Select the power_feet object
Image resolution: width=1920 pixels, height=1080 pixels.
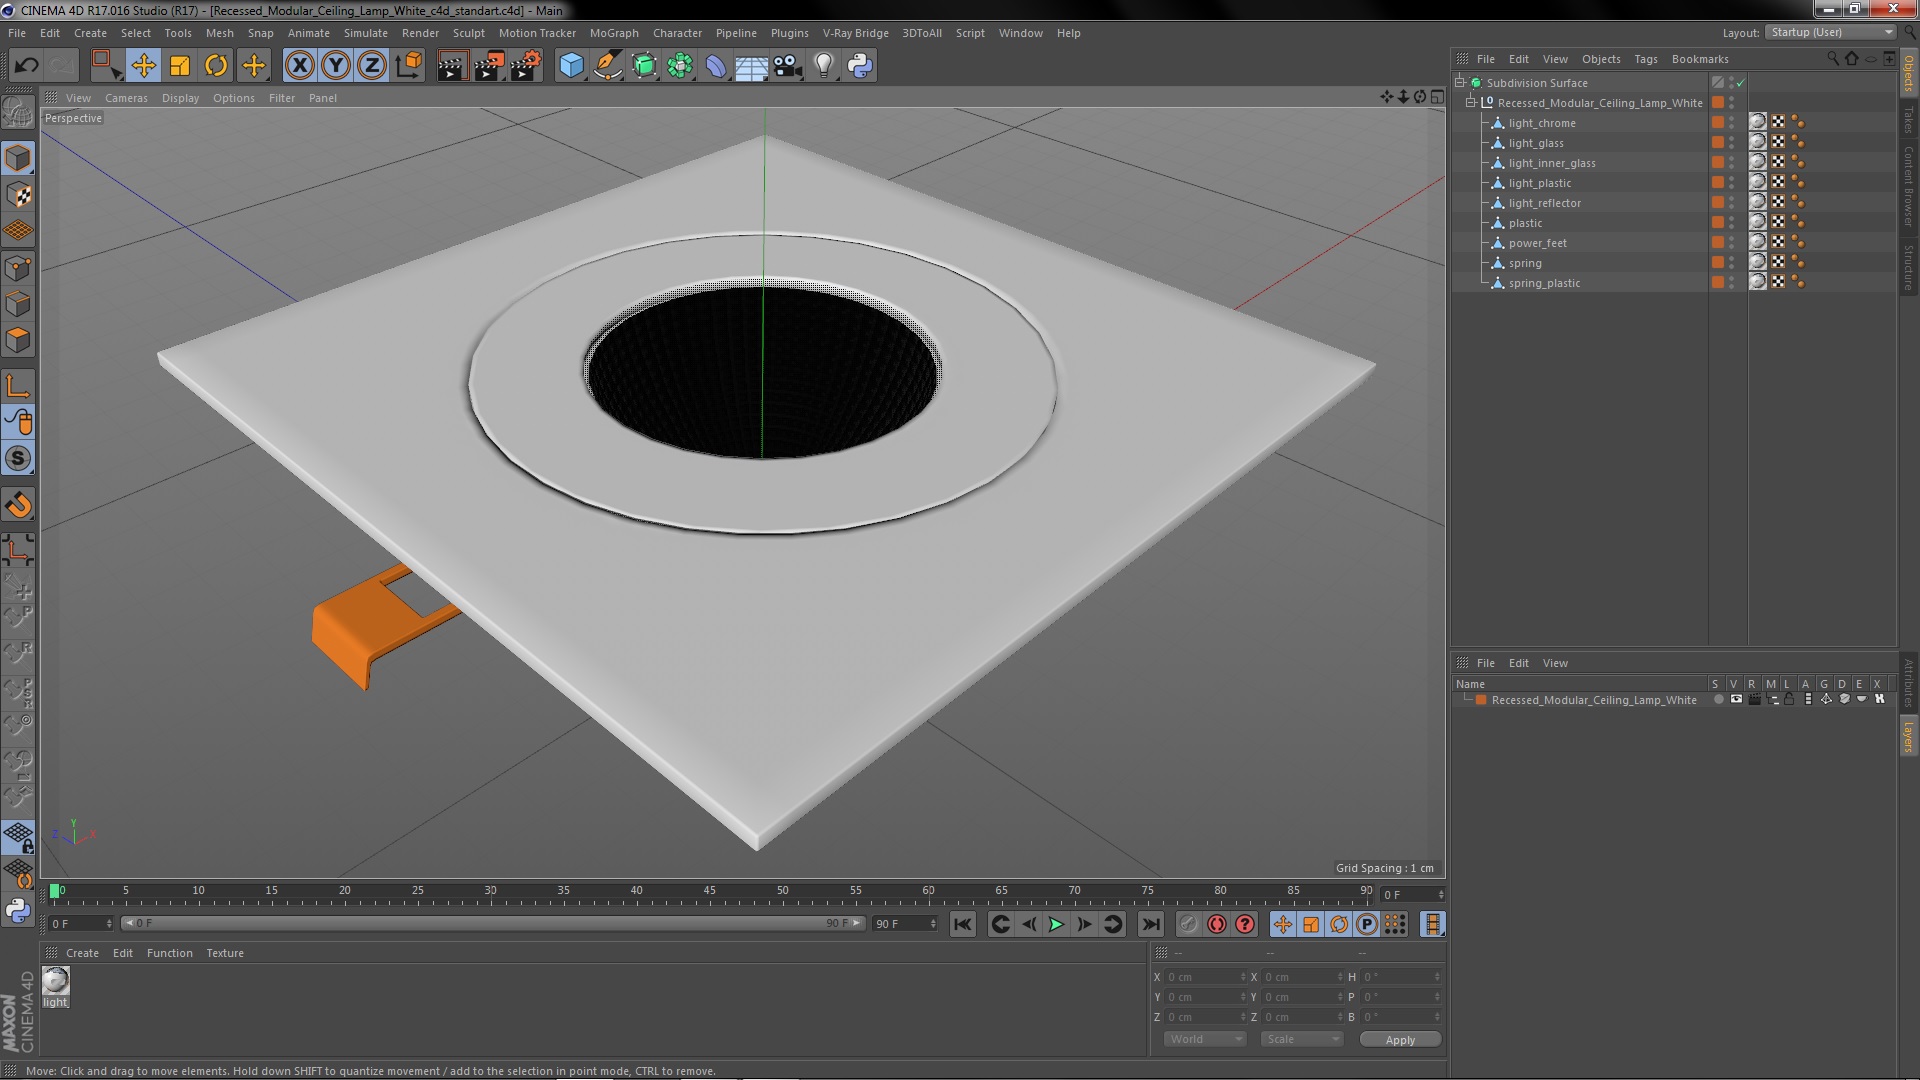coord(1537,243)
